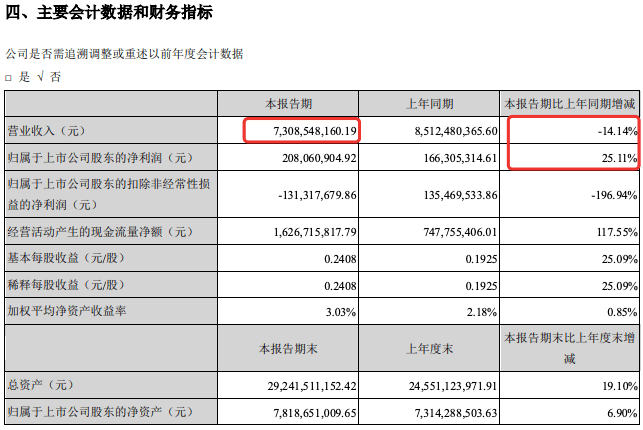The width and height of the screenshot is (643, 430).
Task: Click row label 归属于上市公司股东的净资产（元）
Action: pos(100,412)
